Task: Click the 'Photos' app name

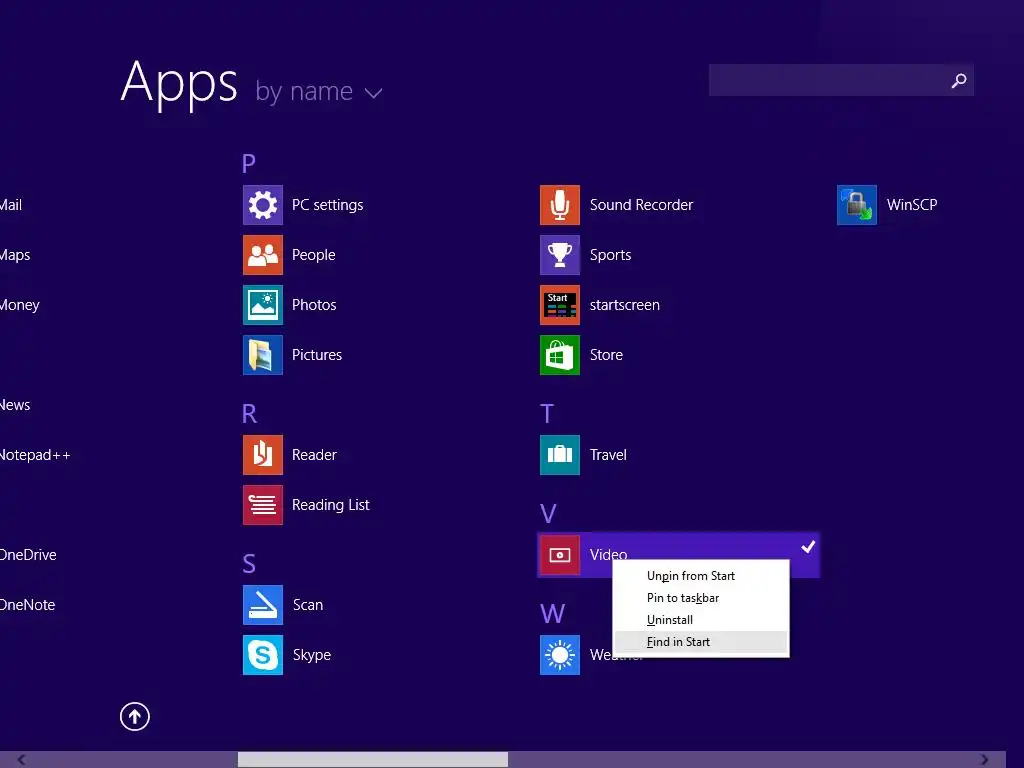Action: click(x=314, y=305)
